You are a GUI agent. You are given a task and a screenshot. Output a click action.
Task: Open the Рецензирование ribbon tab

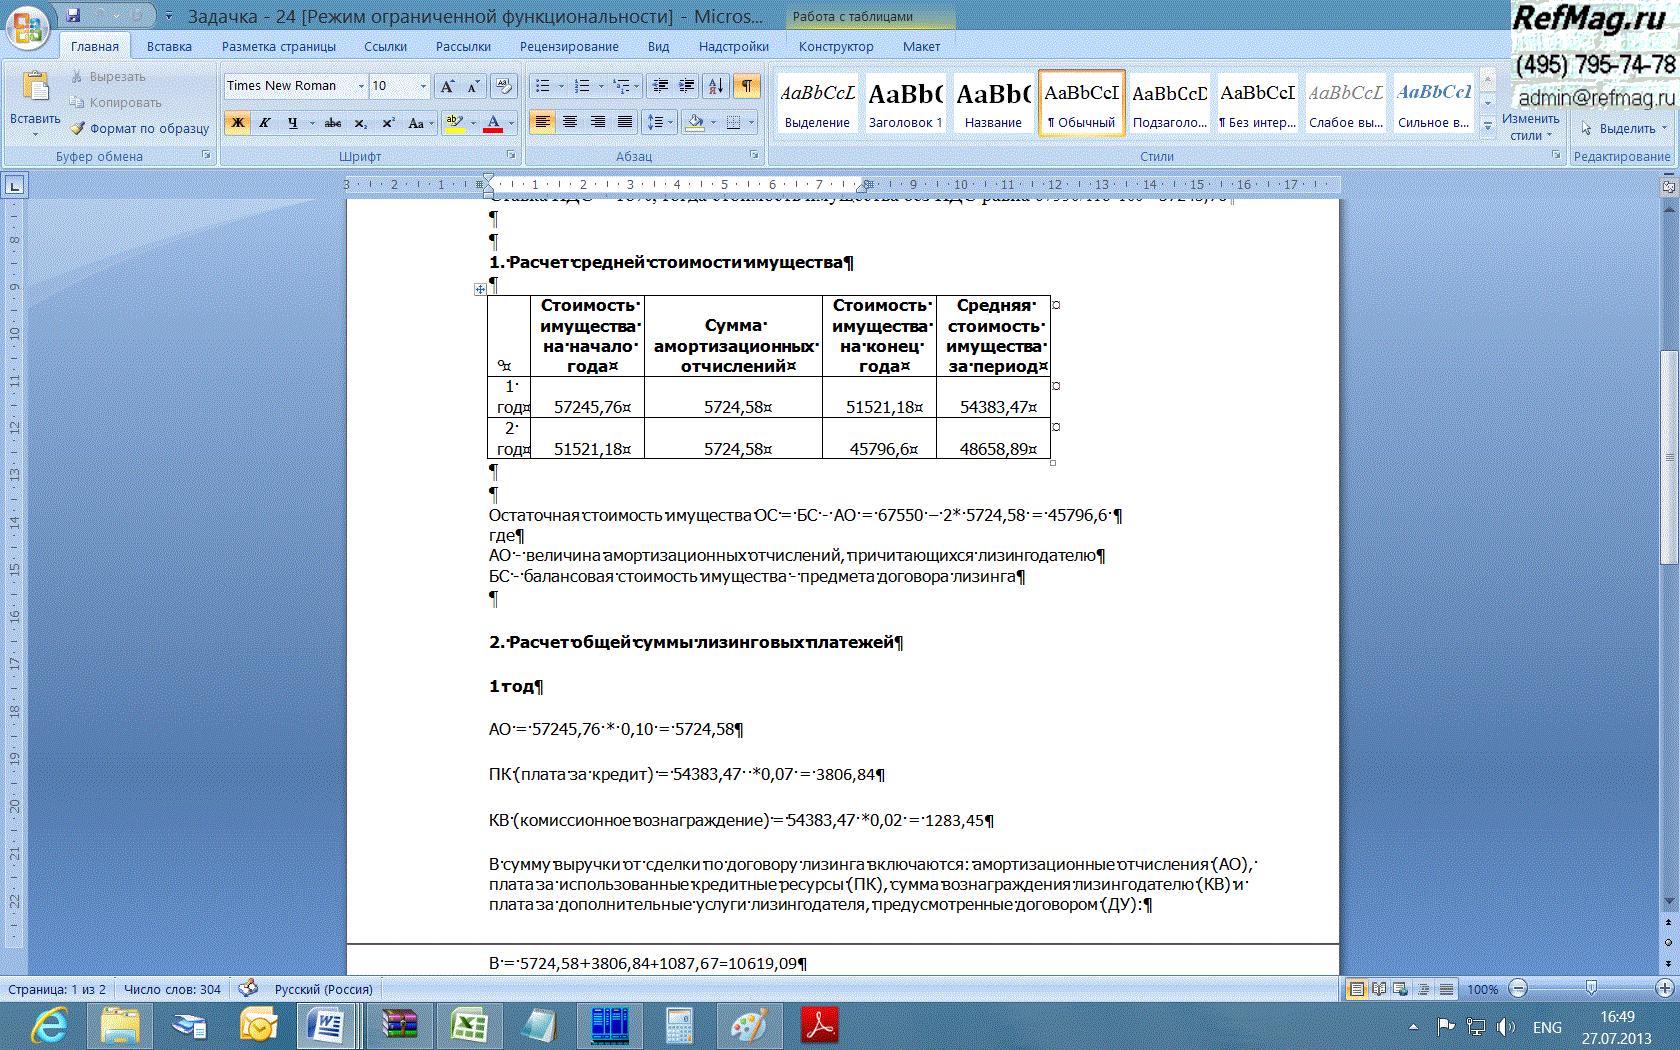569,46
